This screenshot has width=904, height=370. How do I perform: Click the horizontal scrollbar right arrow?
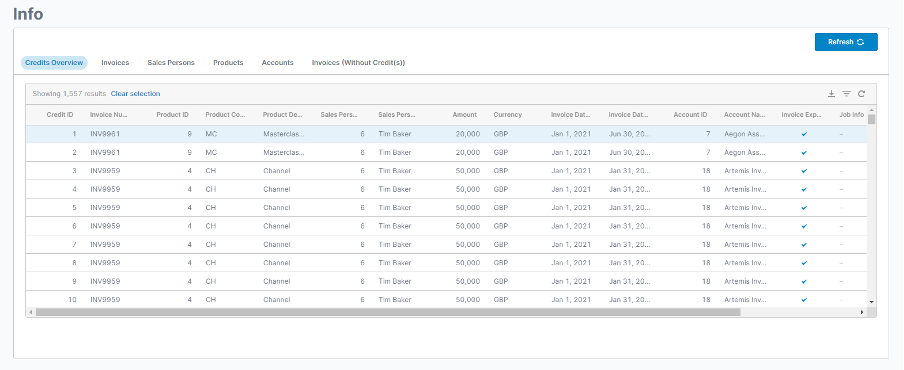[x=862, y=312]
